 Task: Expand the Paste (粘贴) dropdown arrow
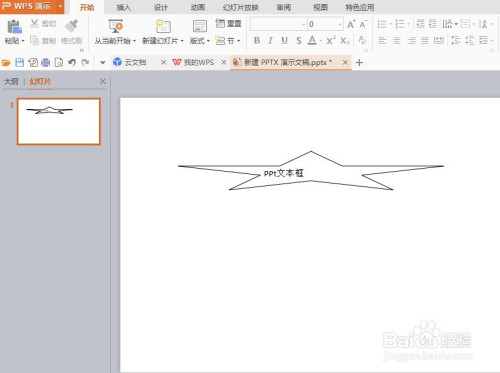(23, 41)
